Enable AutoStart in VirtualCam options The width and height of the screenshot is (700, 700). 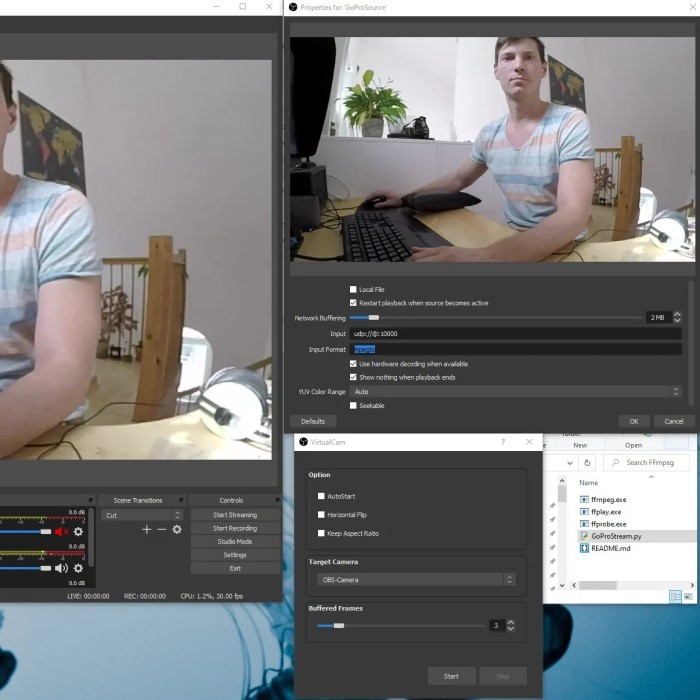(x=321, y=496)
